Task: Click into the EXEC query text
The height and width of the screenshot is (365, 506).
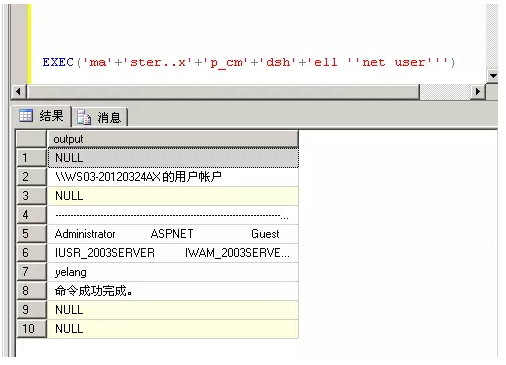Action: point(248,62)
